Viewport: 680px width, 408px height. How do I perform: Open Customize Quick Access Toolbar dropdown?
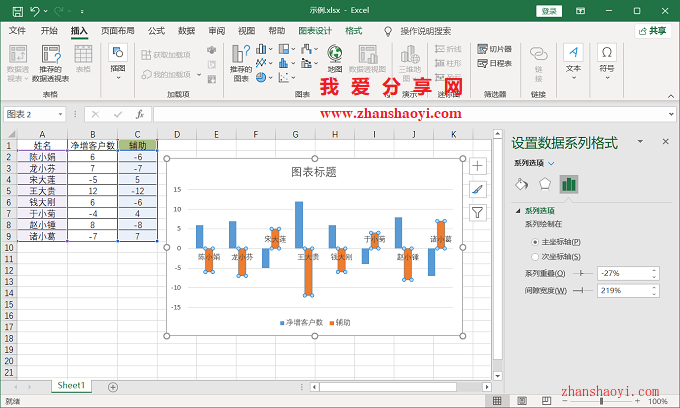tap(82, 11)
